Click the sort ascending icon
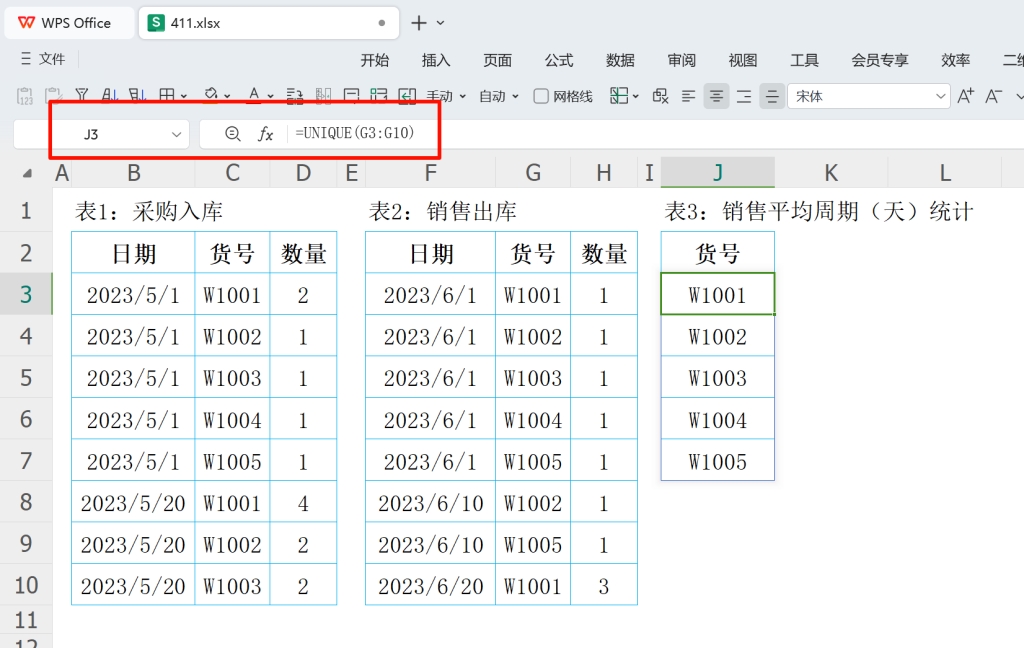 110,96
